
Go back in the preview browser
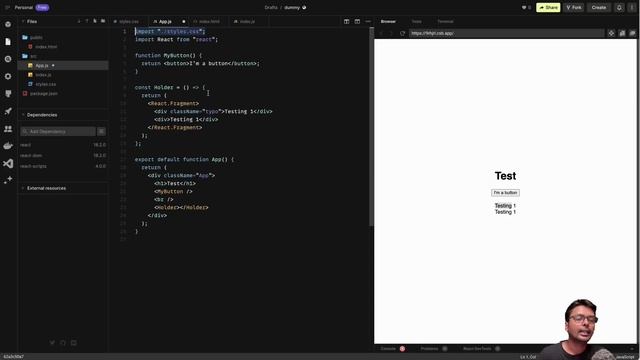point(382,33)
